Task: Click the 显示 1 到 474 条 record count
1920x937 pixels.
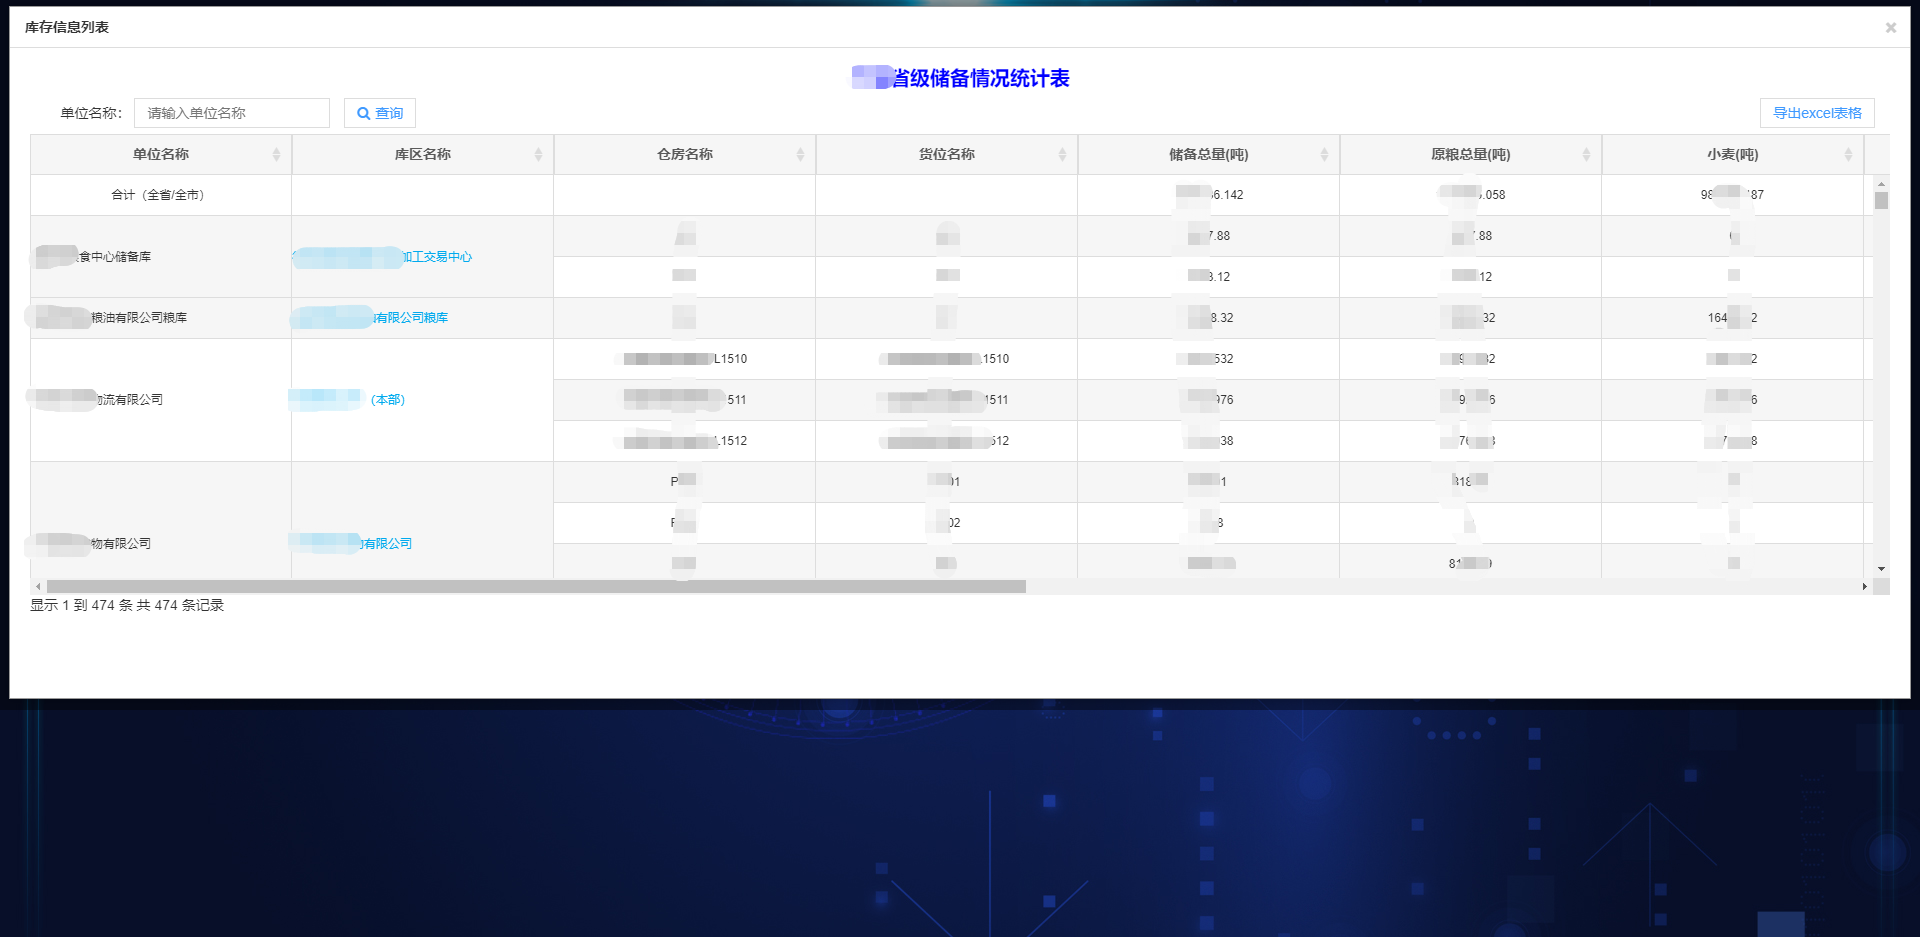Action: click(127, 605)
